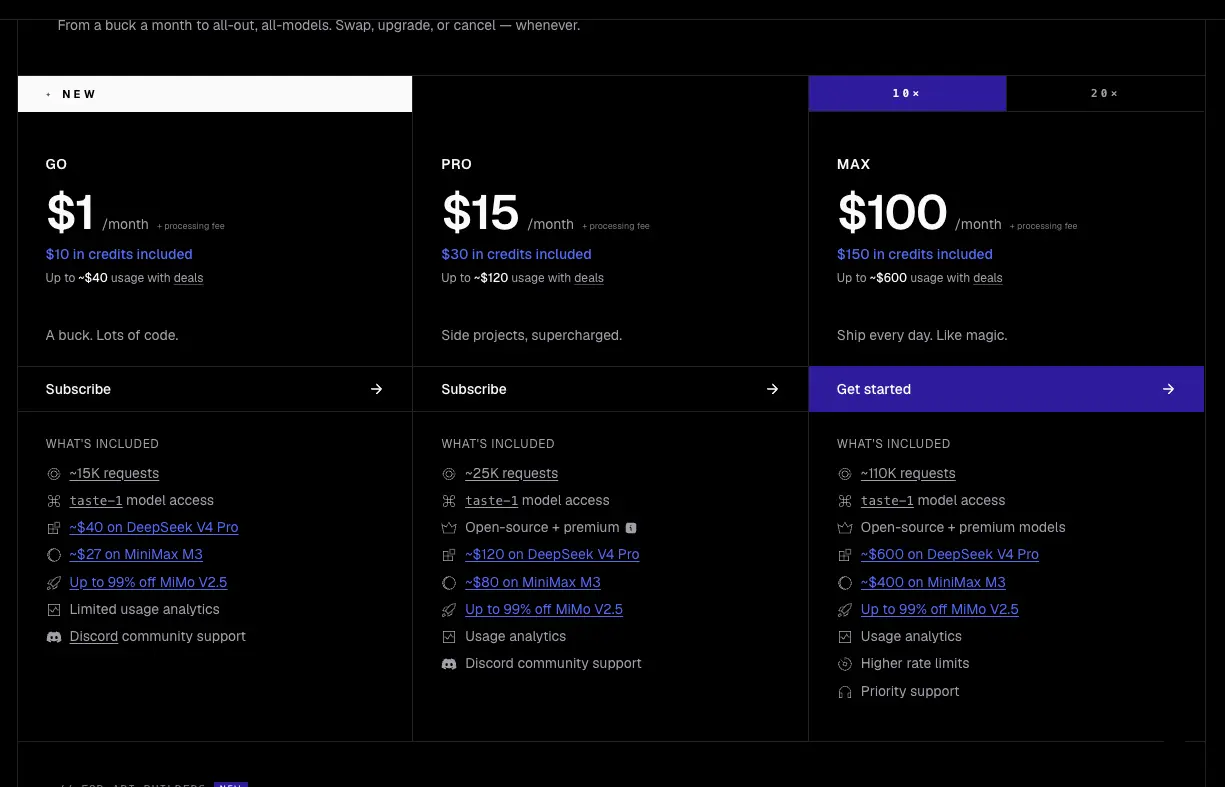Click Discord icon in GO plan list

[54, 636]
